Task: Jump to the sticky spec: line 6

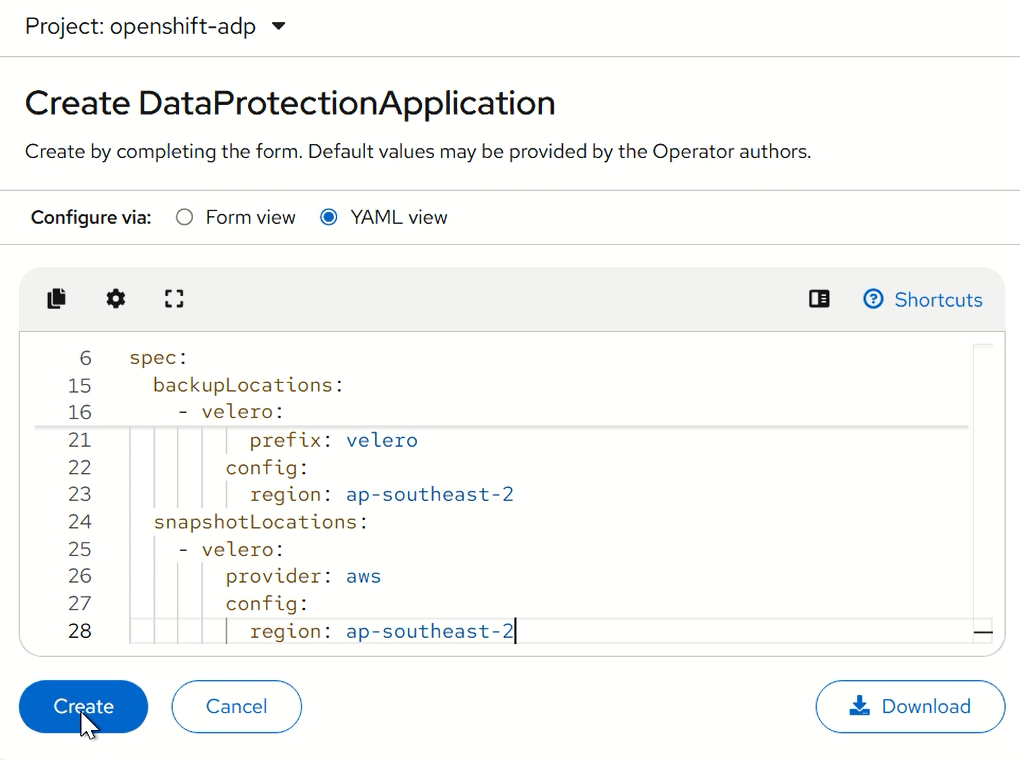Action: (x=158, y=358)
